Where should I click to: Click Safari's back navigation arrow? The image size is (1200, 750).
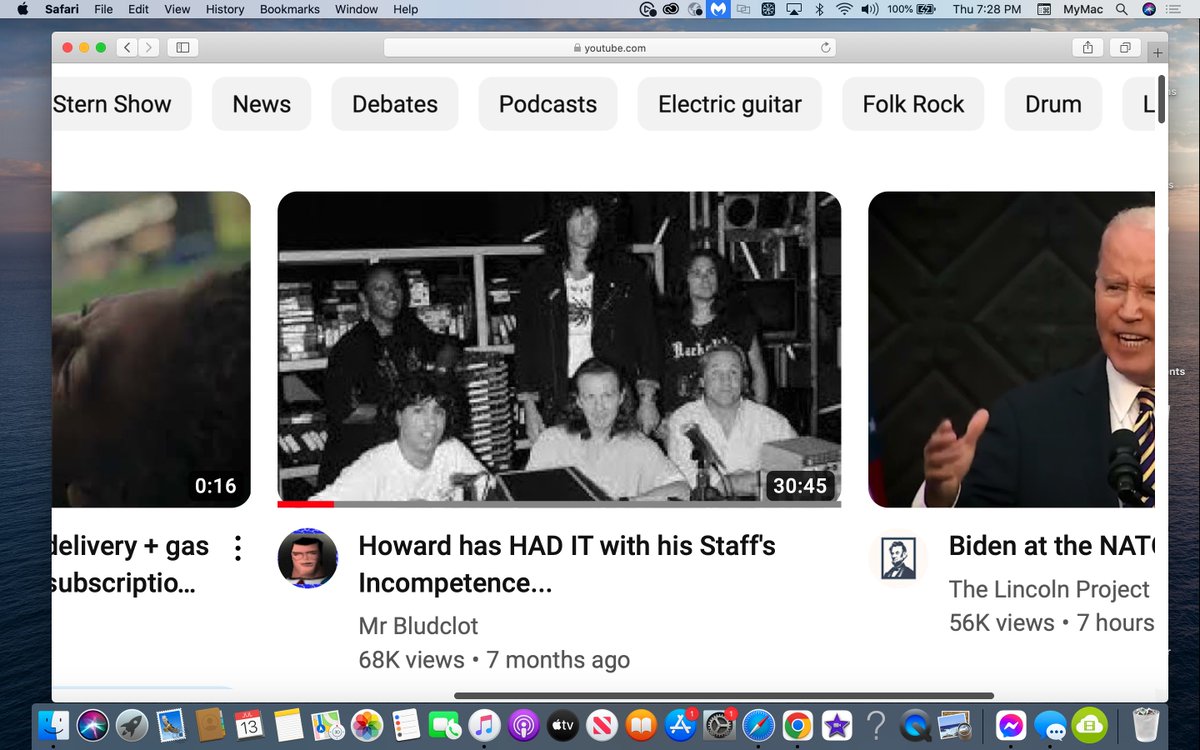pos(127,47)
